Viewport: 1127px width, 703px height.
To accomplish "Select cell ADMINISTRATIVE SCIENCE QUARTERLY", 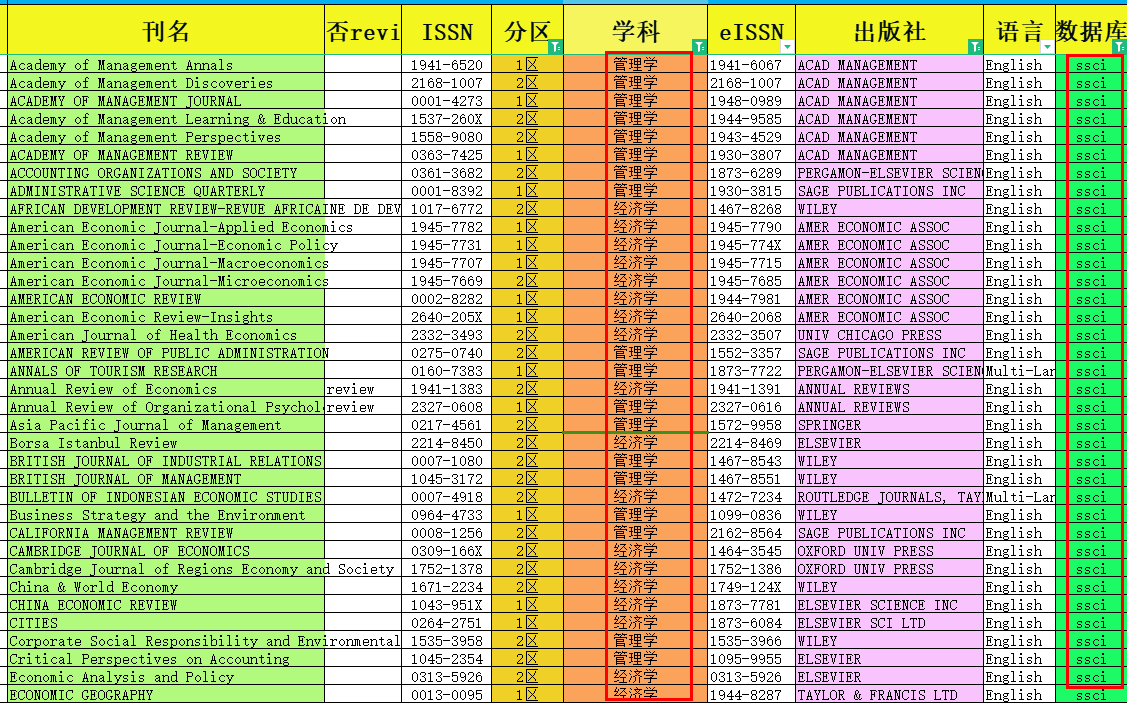I will [166, 190].
